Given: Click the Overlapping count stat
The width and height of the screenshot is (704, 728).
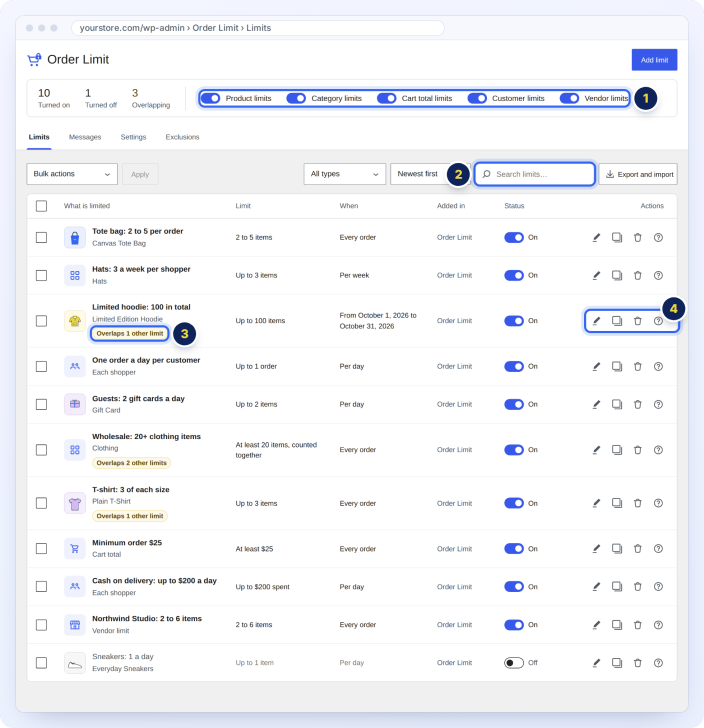Looking at the screenshot, I should coord(151,98).
